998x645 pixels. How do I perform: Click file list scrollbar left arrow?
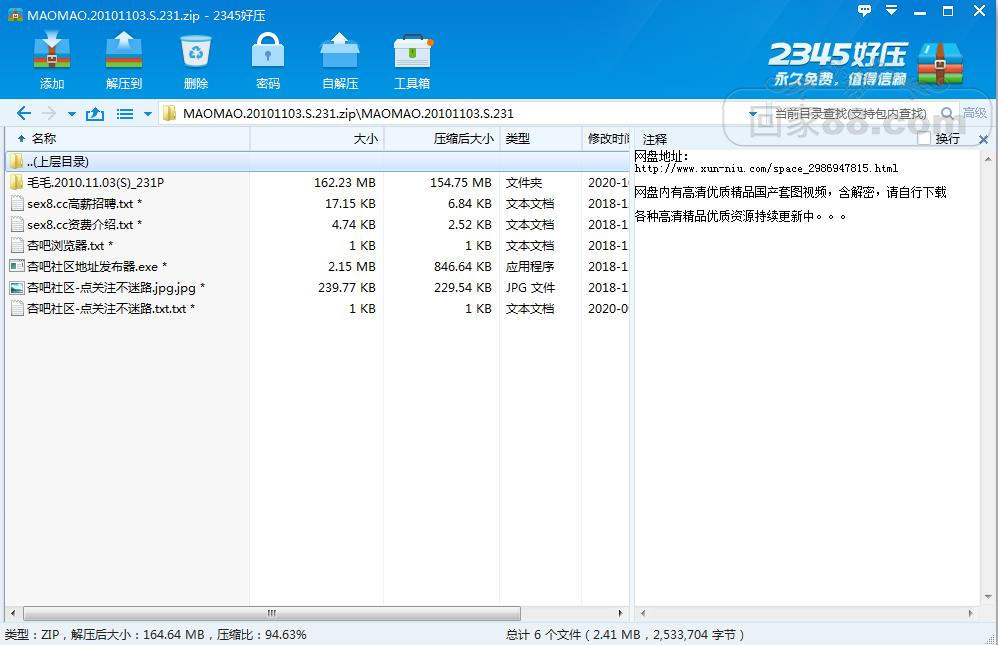click(x=13, y=614)
